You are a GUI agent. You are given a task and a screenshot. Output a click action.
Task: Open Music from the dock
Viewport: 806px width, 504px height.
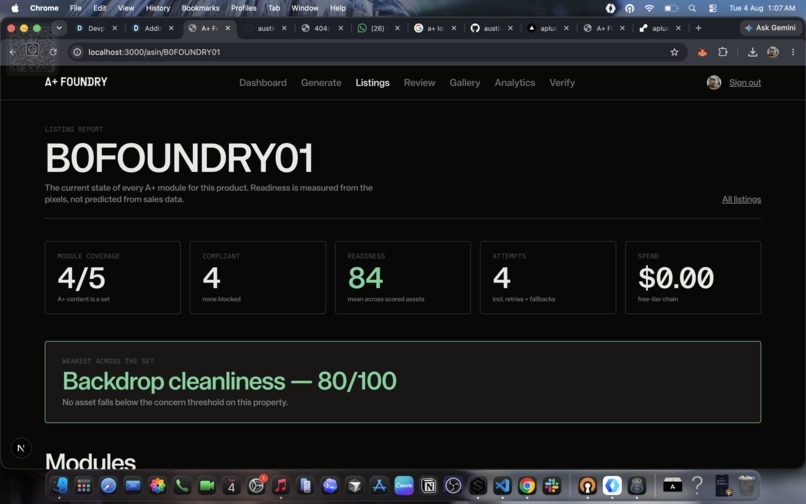click(x=281, y=485)
